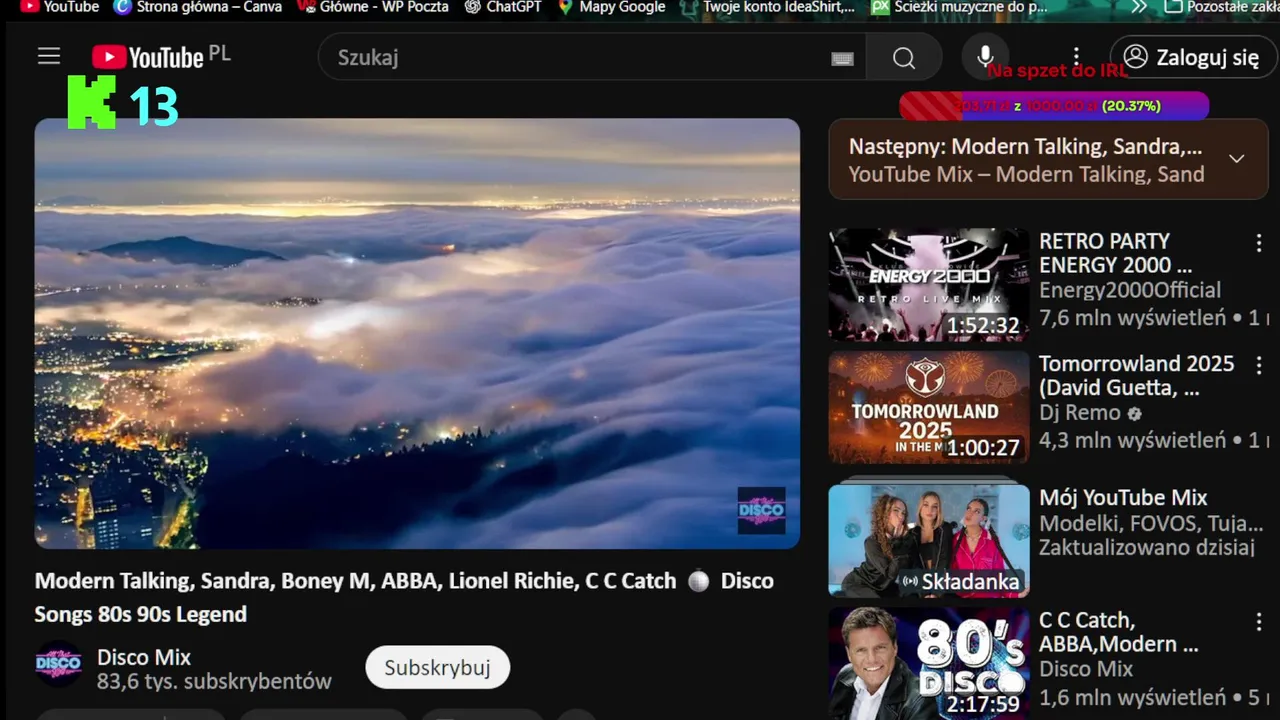The height and width of the screenshot is (720, 1280).
Task: Click the Subskrybuj subscribe button
Action: coord(437,668)
